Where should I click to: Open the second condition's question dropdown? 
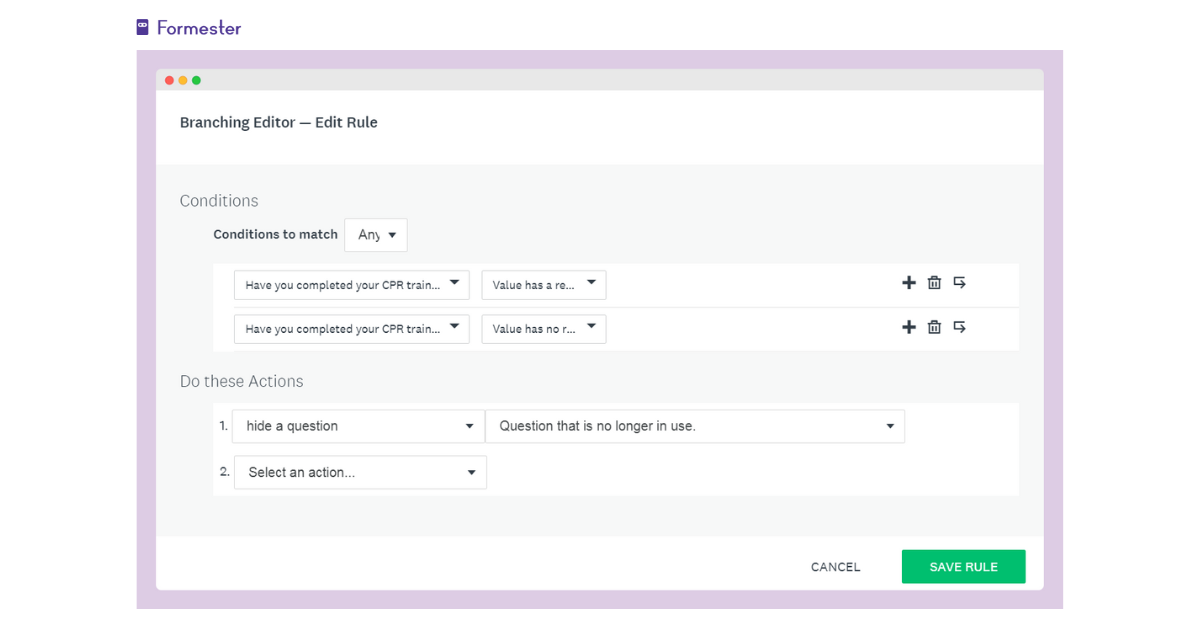[351, 328]
